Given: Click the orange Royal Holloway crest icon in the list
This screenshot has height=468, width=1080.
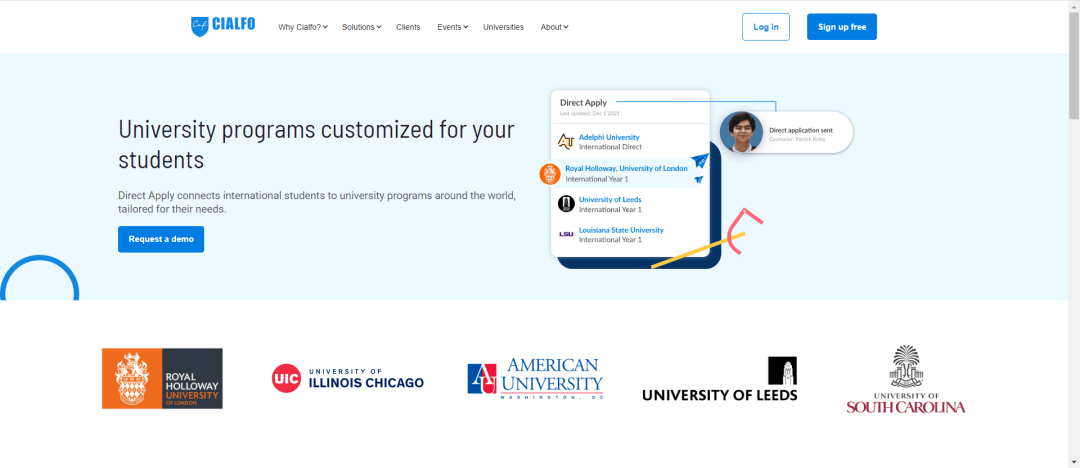Looking at the screenshot, I should 550,174.
